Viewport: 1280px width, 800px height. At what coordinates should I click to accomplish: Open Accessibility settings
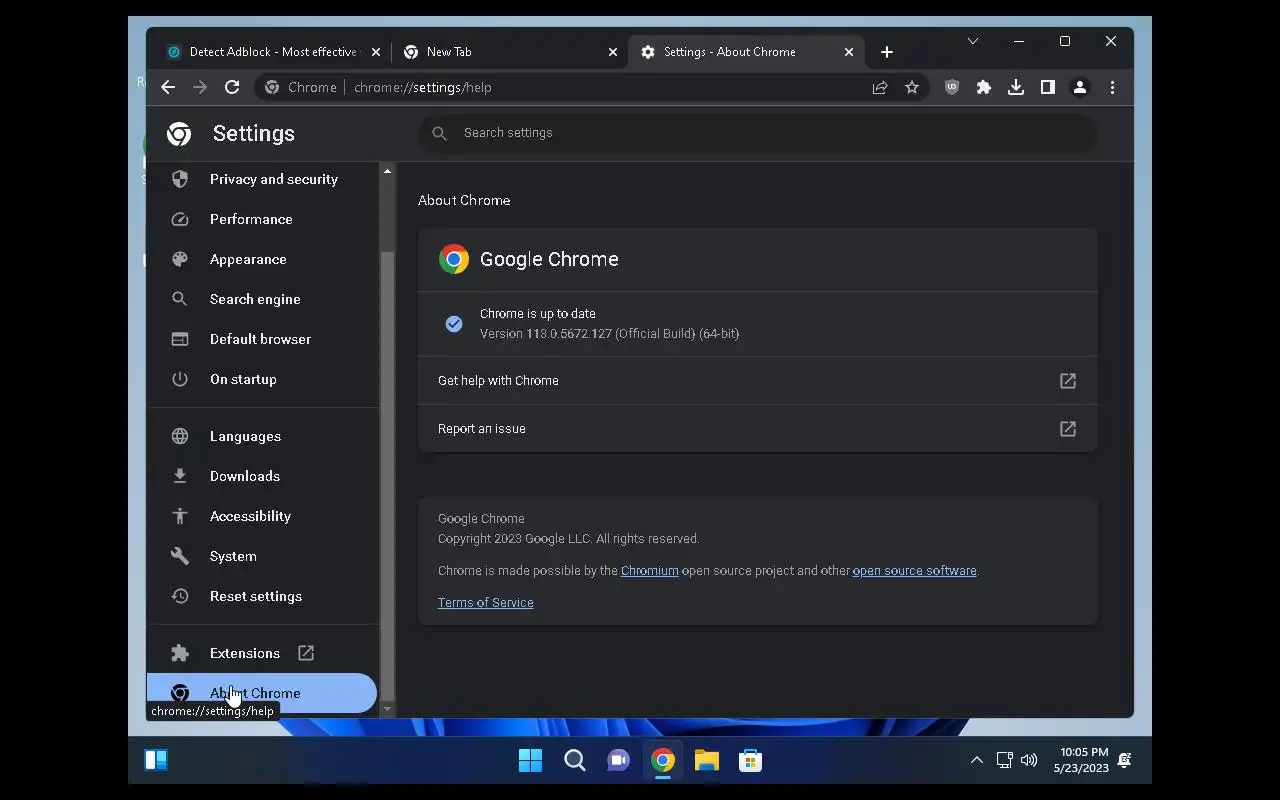click(262, 516)
